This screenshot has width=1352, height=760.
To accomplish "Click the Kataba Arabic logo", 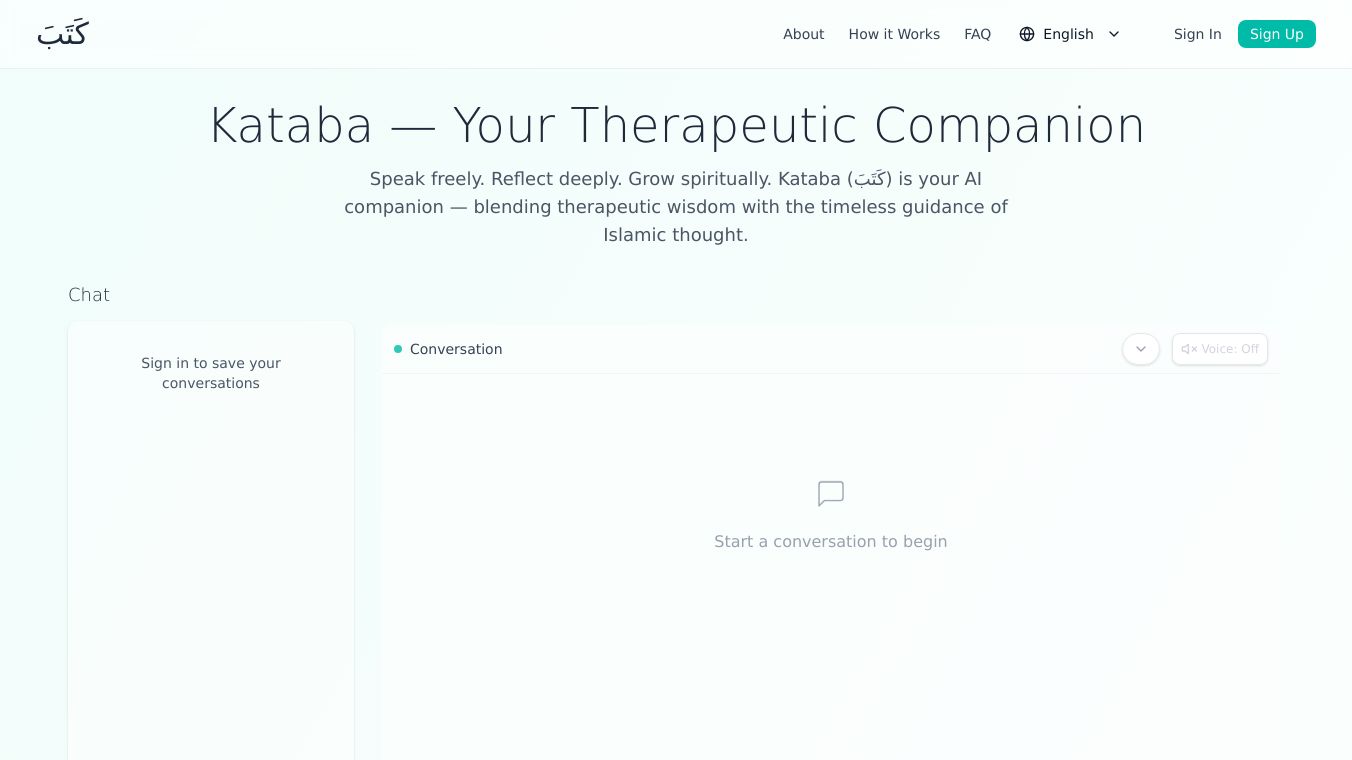I will pos(62,34).
